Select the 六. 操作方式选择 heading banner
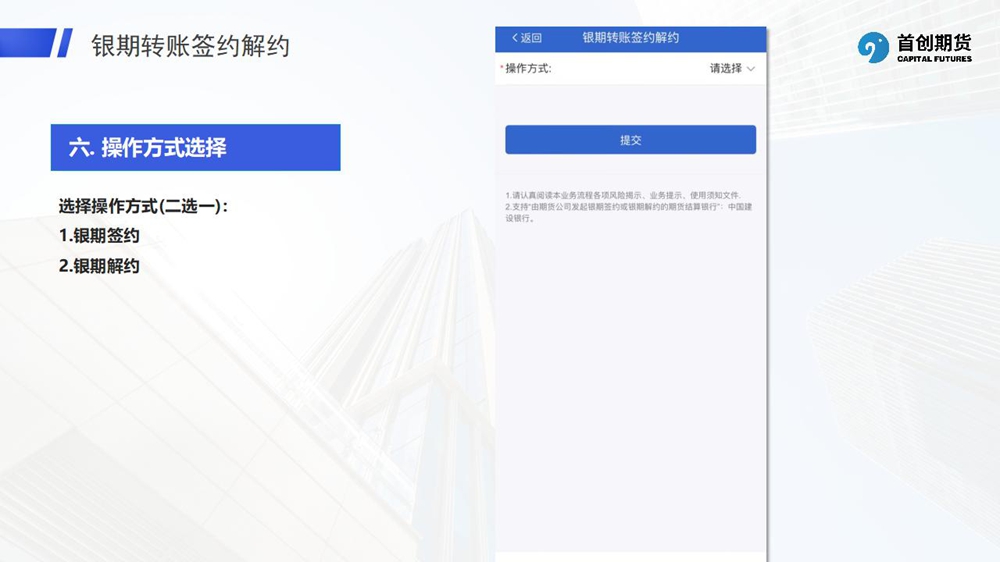 [x=196, y=148]
